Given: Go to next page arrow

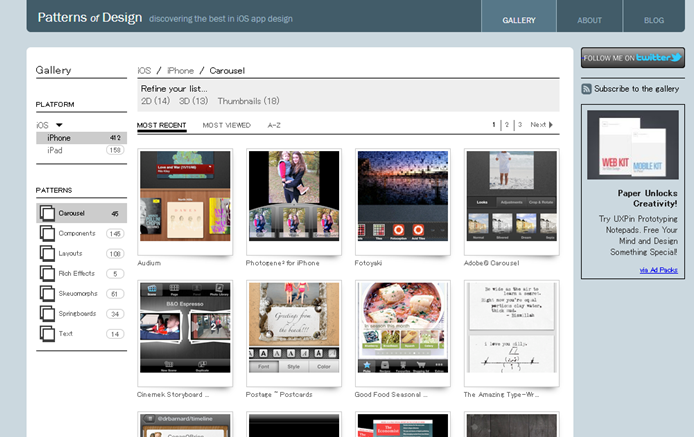Looking at the screenshot, I should [550, 125].
